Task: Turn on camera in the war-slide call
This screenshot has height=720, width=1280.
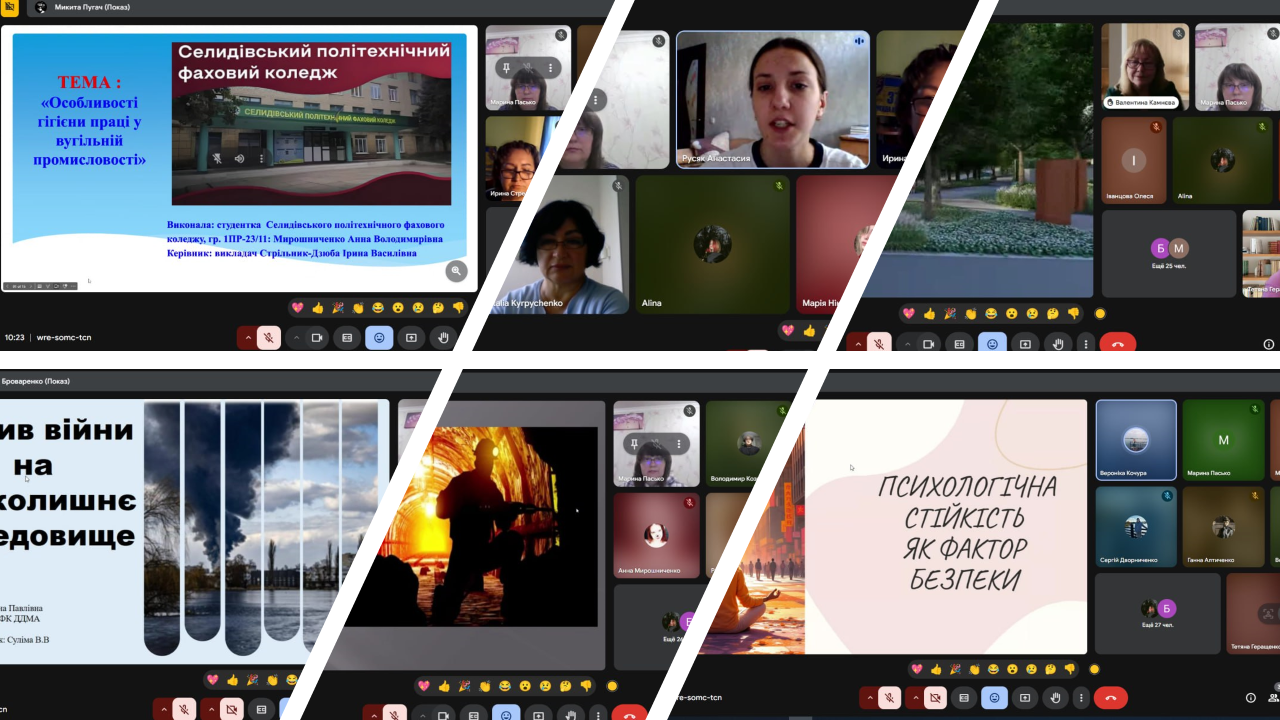Action: coord(232,709)
